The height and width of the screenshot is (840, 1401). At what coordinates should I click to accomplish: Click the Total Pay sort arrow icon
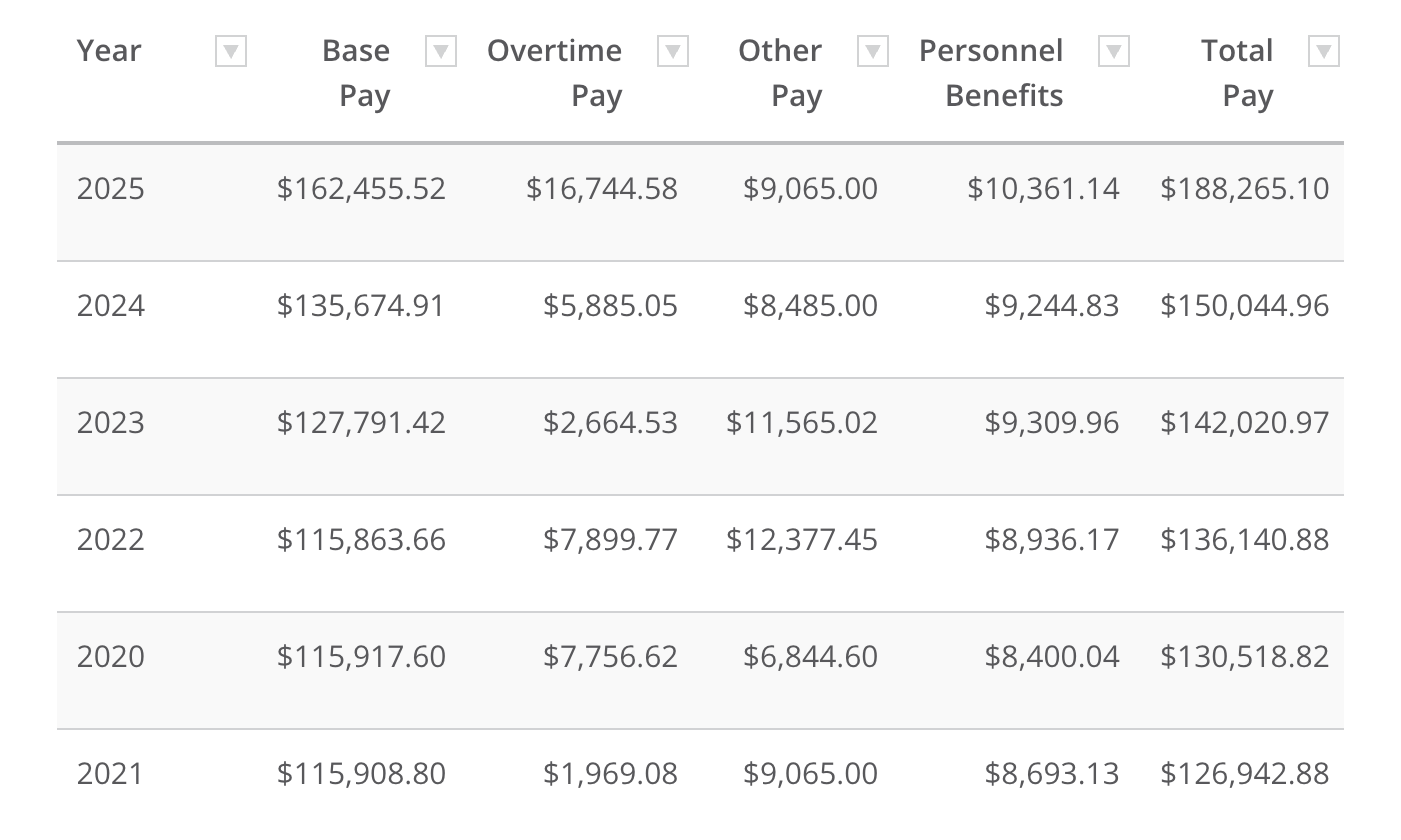tap(1324, 51)
